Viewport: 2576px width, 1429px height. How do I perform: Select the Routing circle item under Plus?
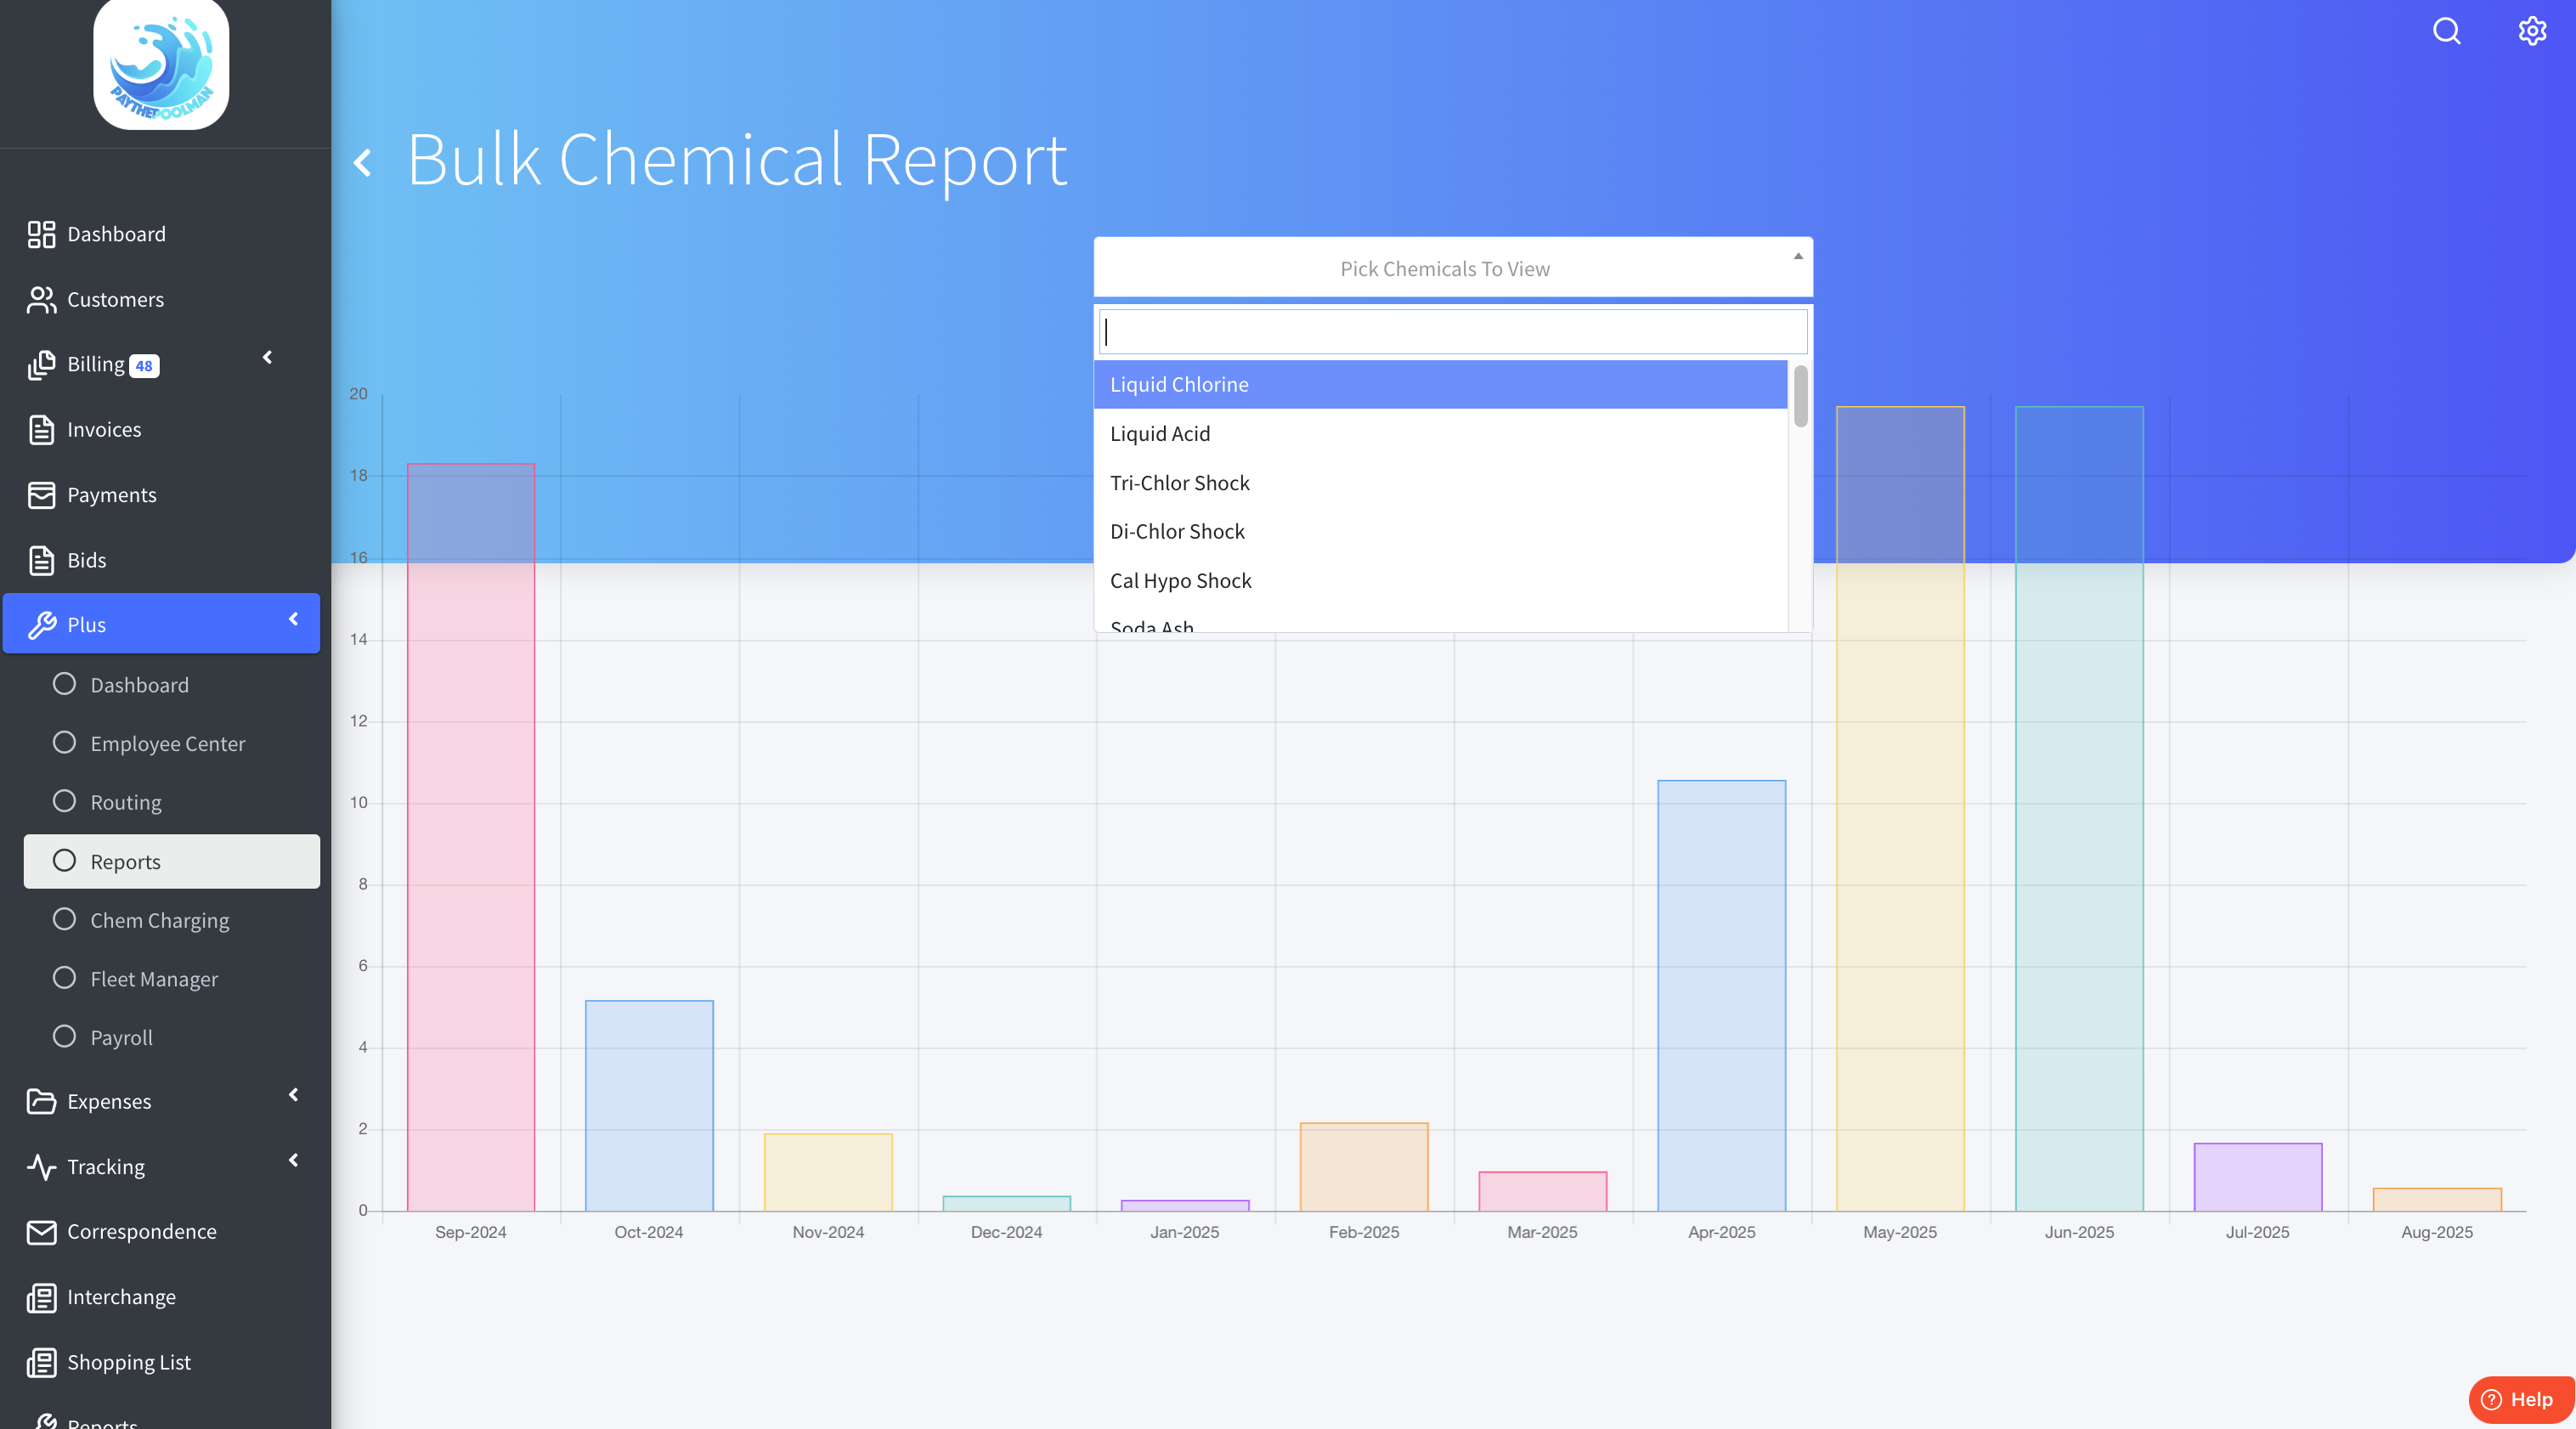tap(64, 801)
